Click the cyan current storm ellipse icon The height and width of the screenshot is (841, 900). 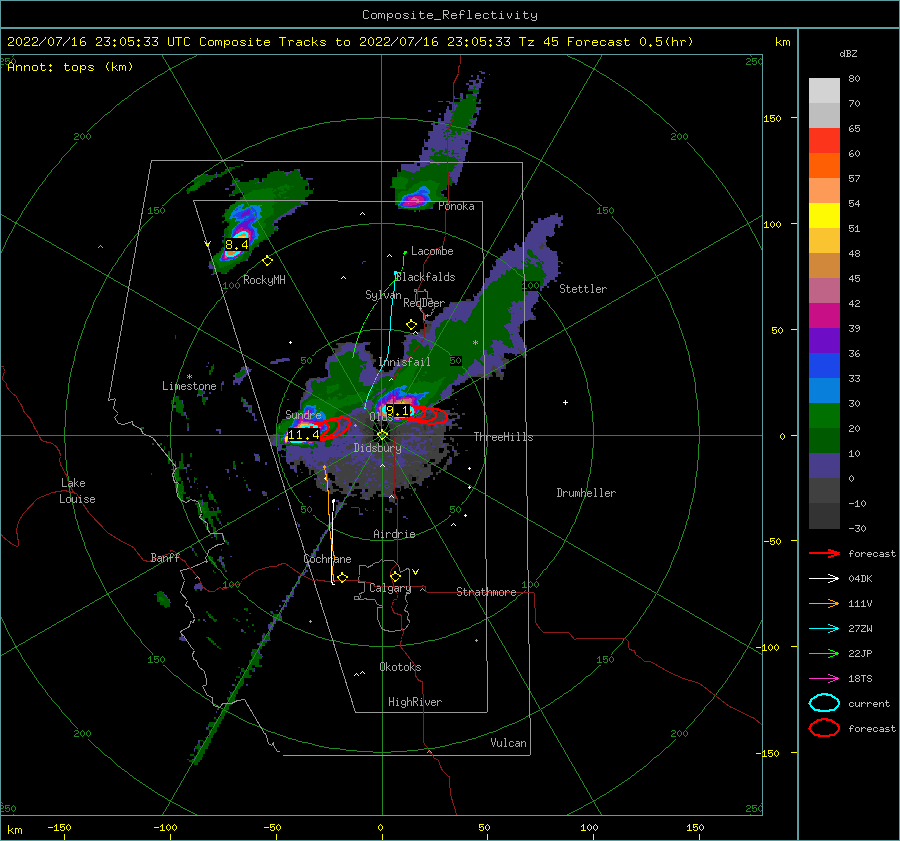pyautogui.click(x=824, y=703)
